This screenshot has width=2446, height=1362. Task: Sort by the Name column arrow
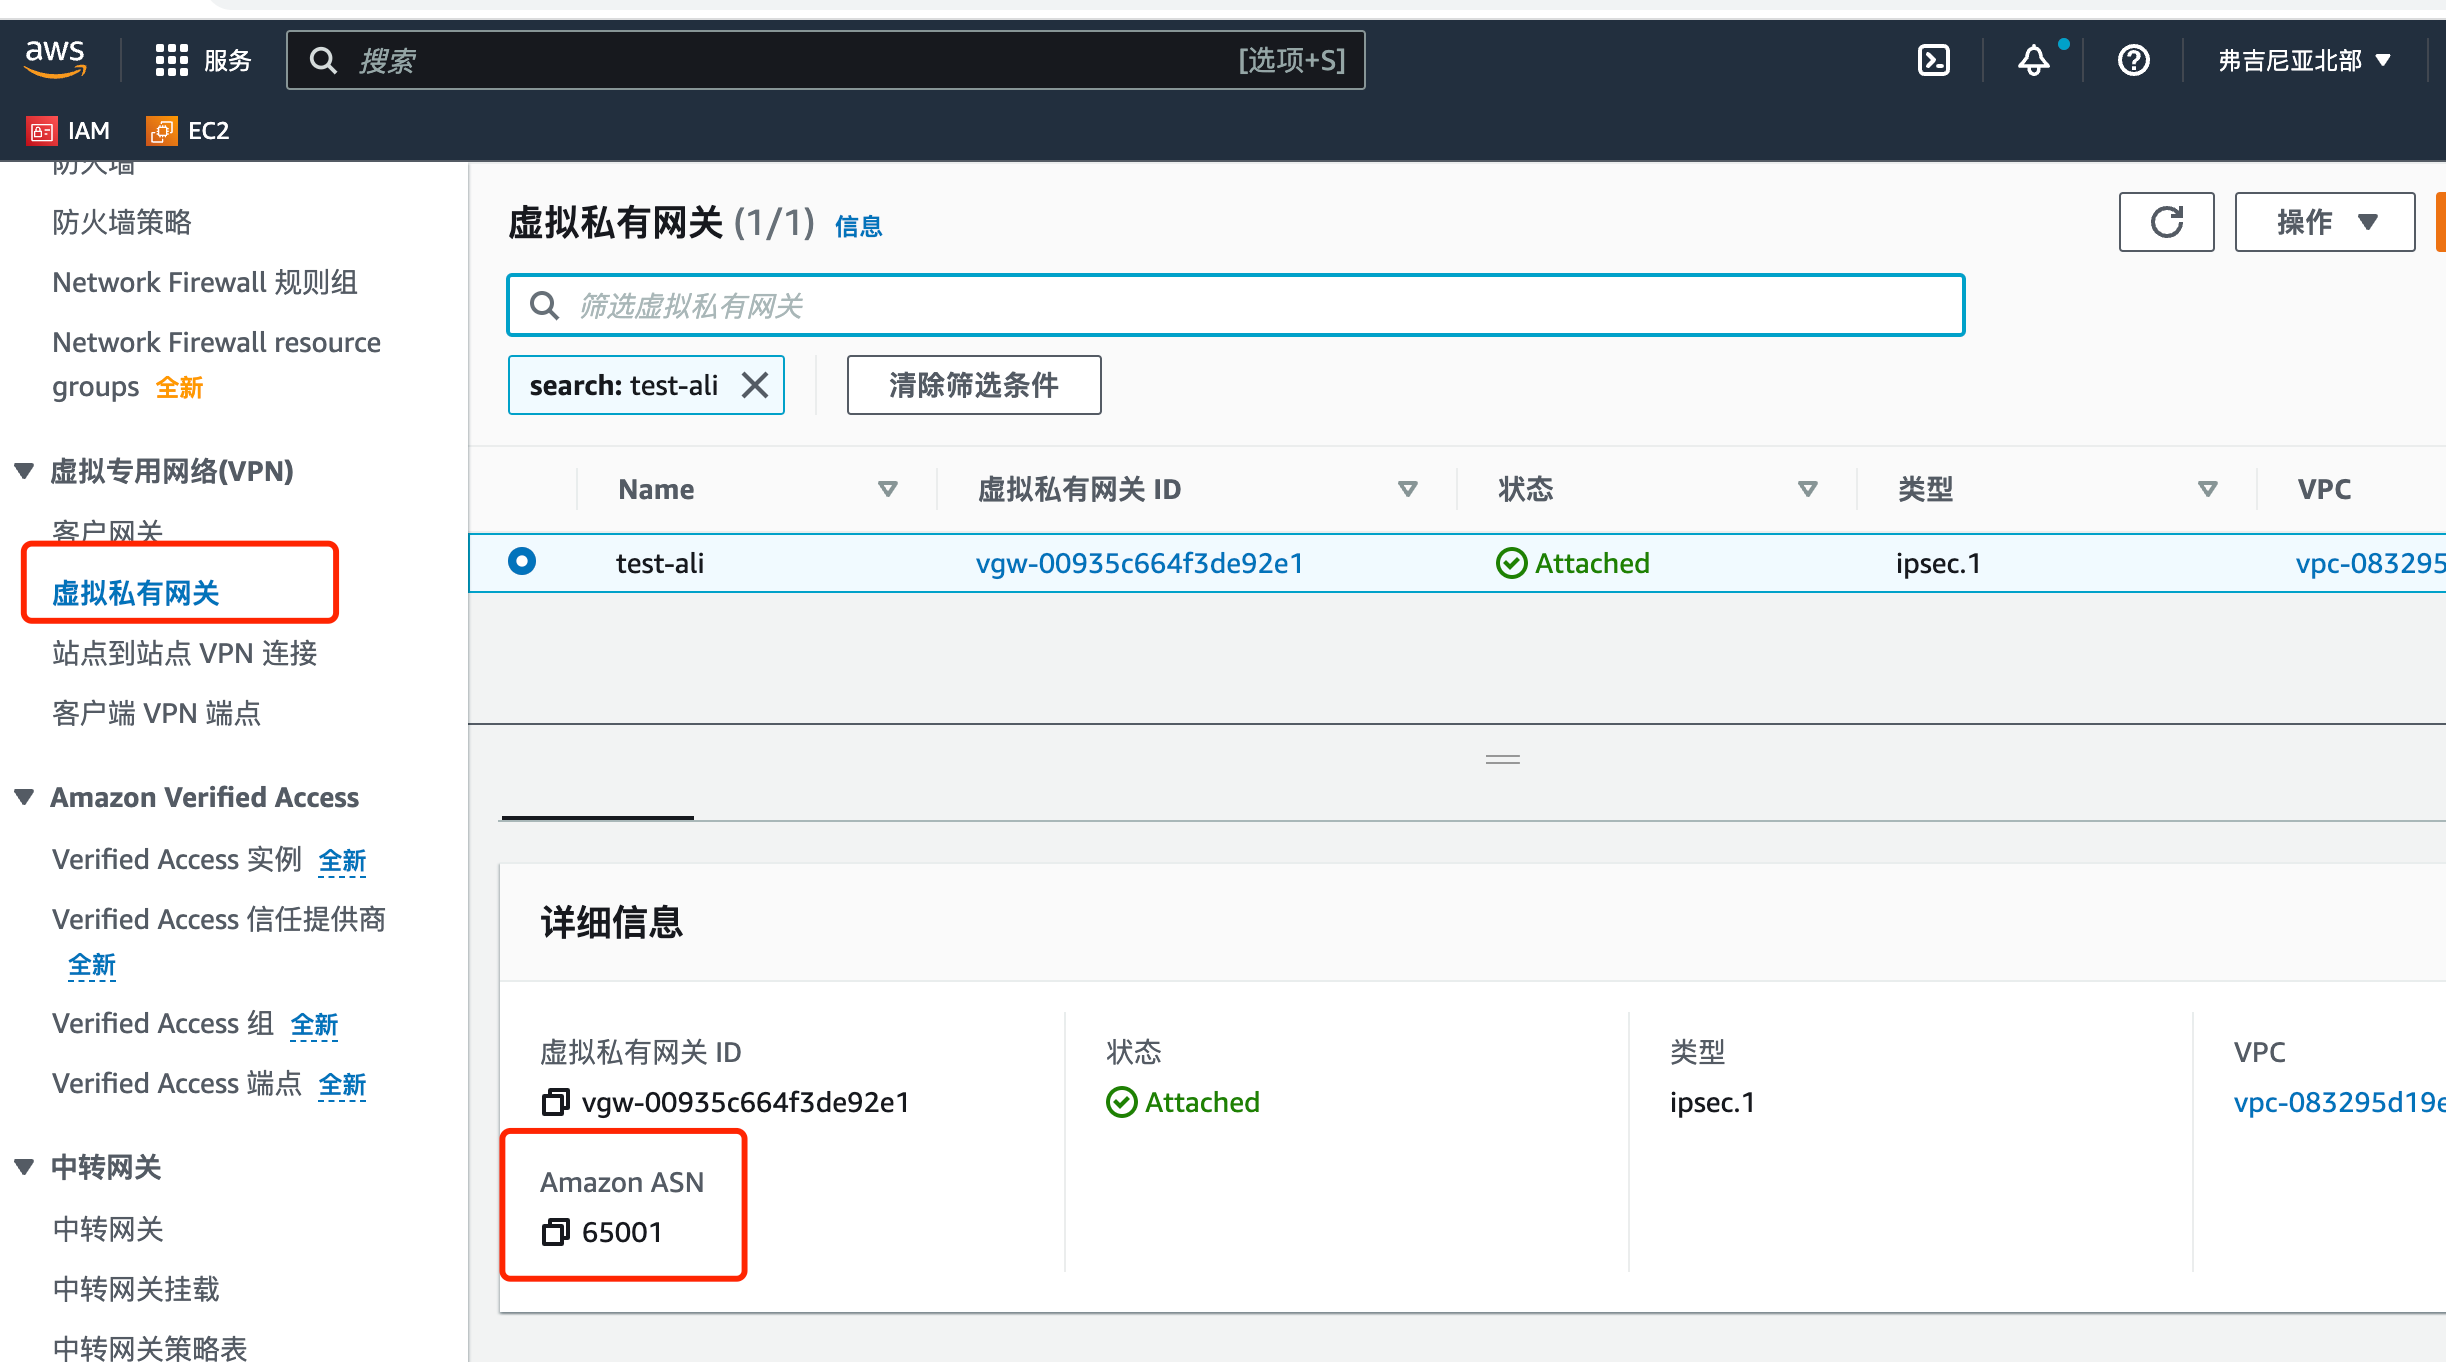(x=887, y=489)
